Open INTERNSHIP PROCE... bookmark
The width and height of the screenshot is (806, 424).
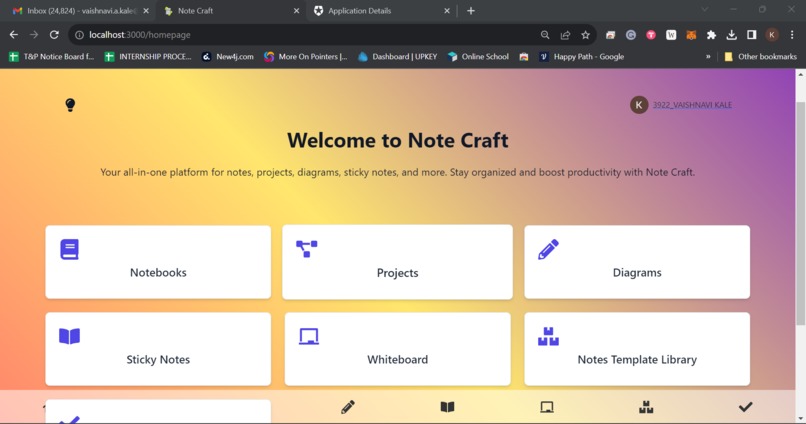tap(148, 57)
